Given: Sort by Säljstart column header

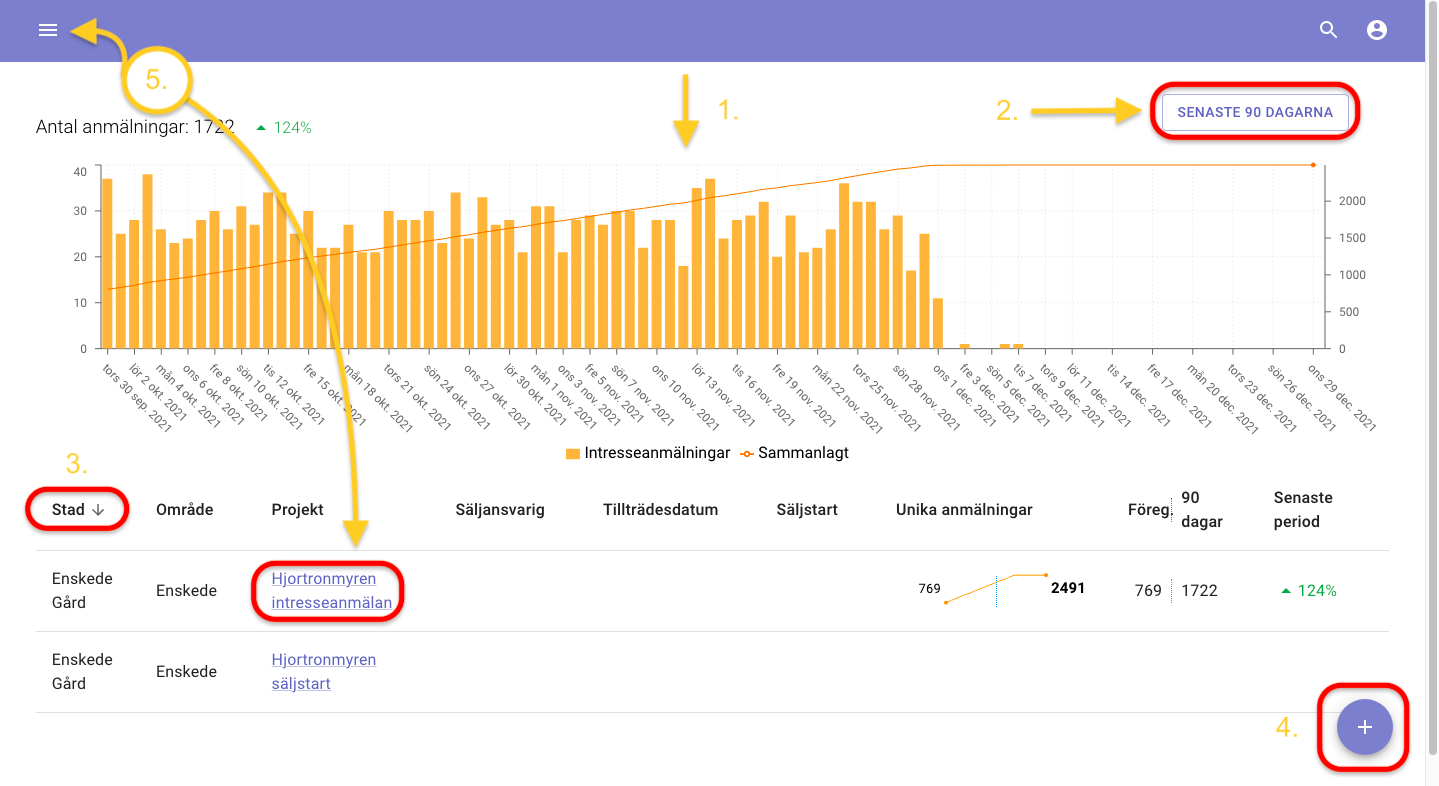Looking at the screenshot, I should click(x=806, y=510).
